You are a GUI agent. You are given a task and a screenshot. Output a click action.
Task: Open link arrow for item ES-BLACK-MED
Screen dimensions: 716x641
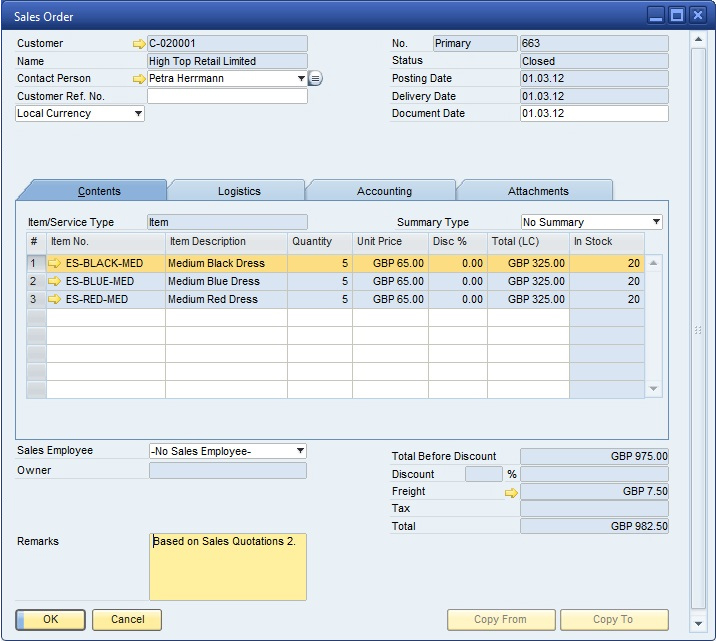tap(55, 264)
